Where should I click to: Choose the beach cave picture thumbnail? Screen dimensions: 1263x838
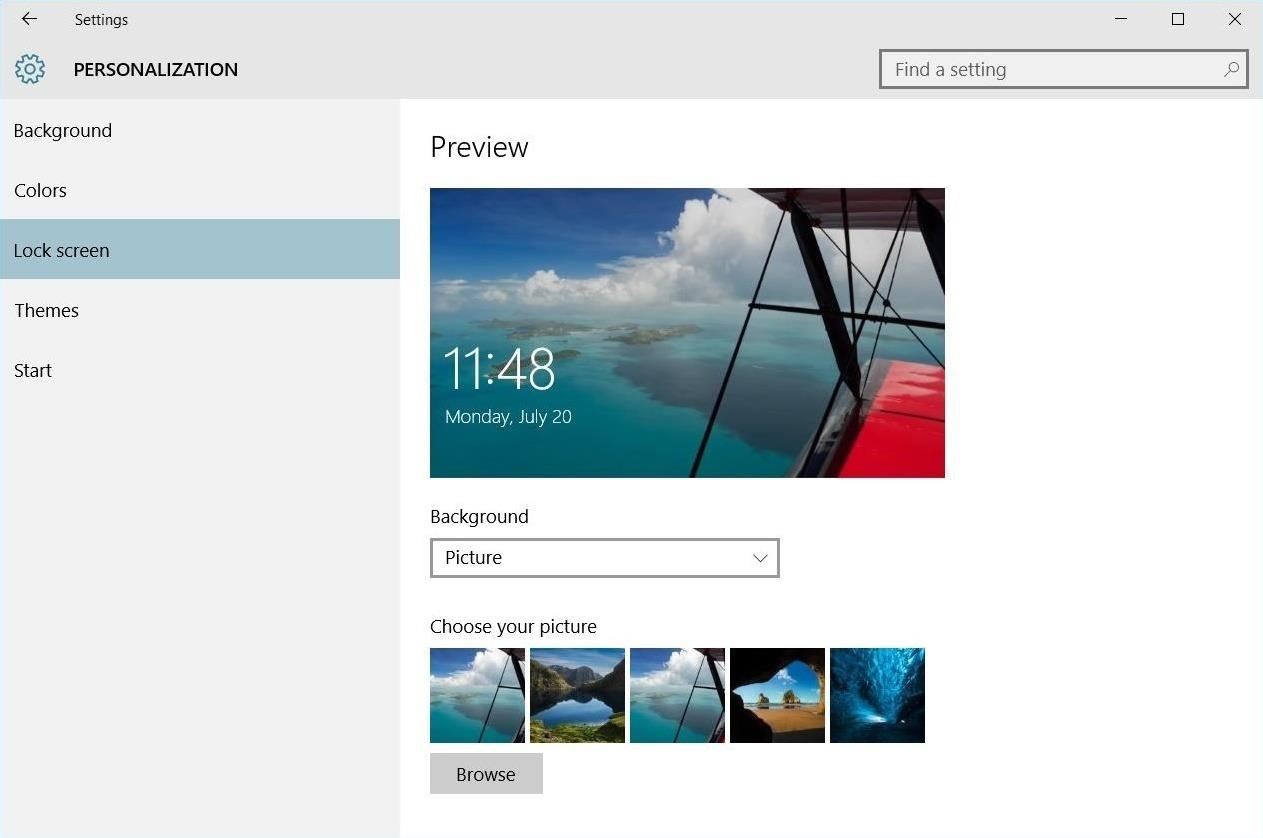[777, 695]
